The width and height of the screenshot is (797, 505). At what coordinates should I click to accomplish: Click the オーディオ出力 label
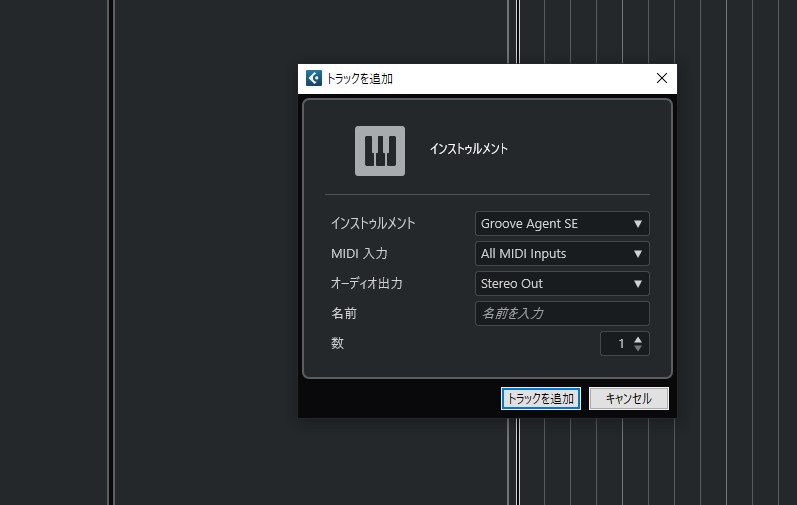[366, 283]
